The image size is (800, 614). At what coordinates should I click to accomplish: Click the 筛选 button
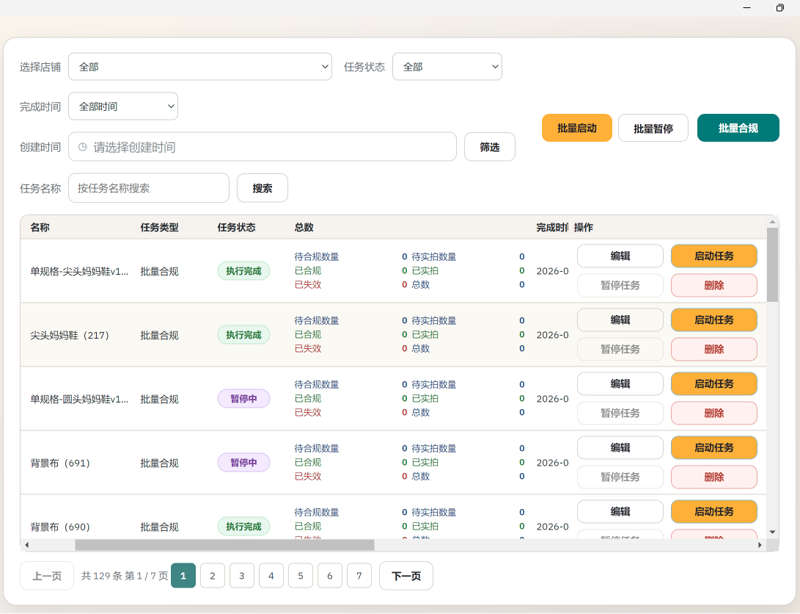point(489,147)
